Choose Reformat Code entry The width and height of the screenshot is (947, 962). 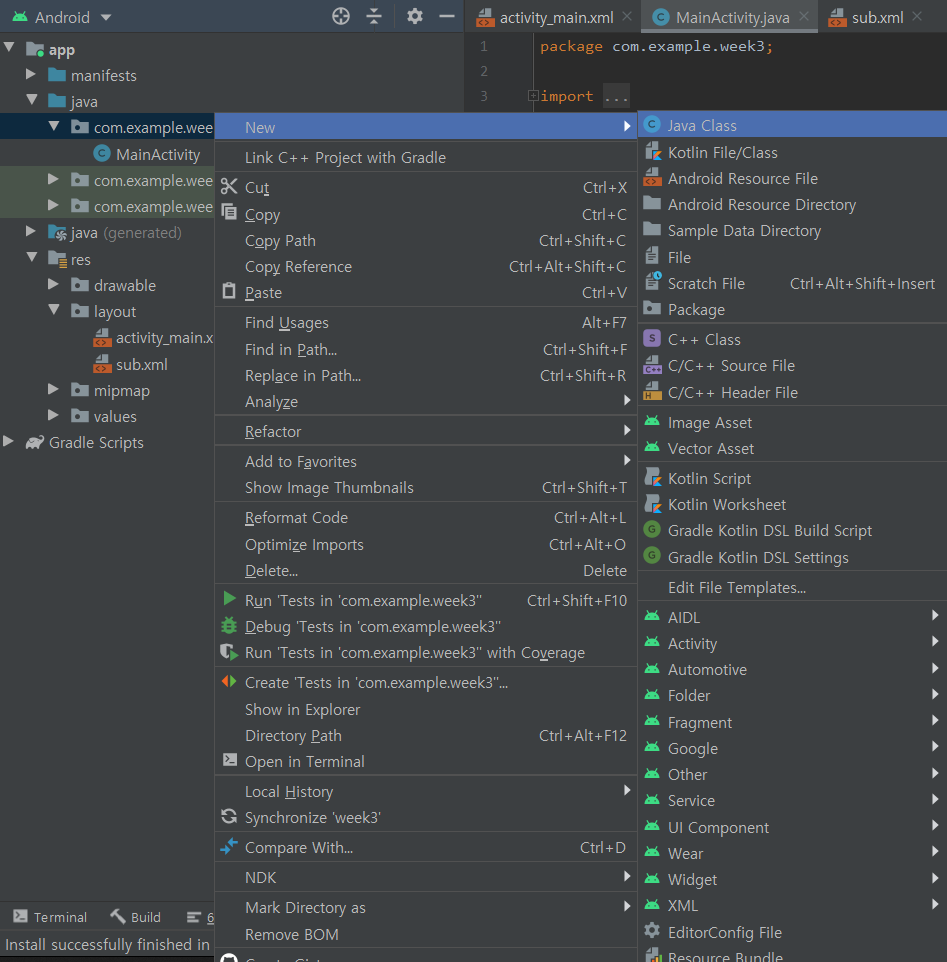[x=425, y=518]
